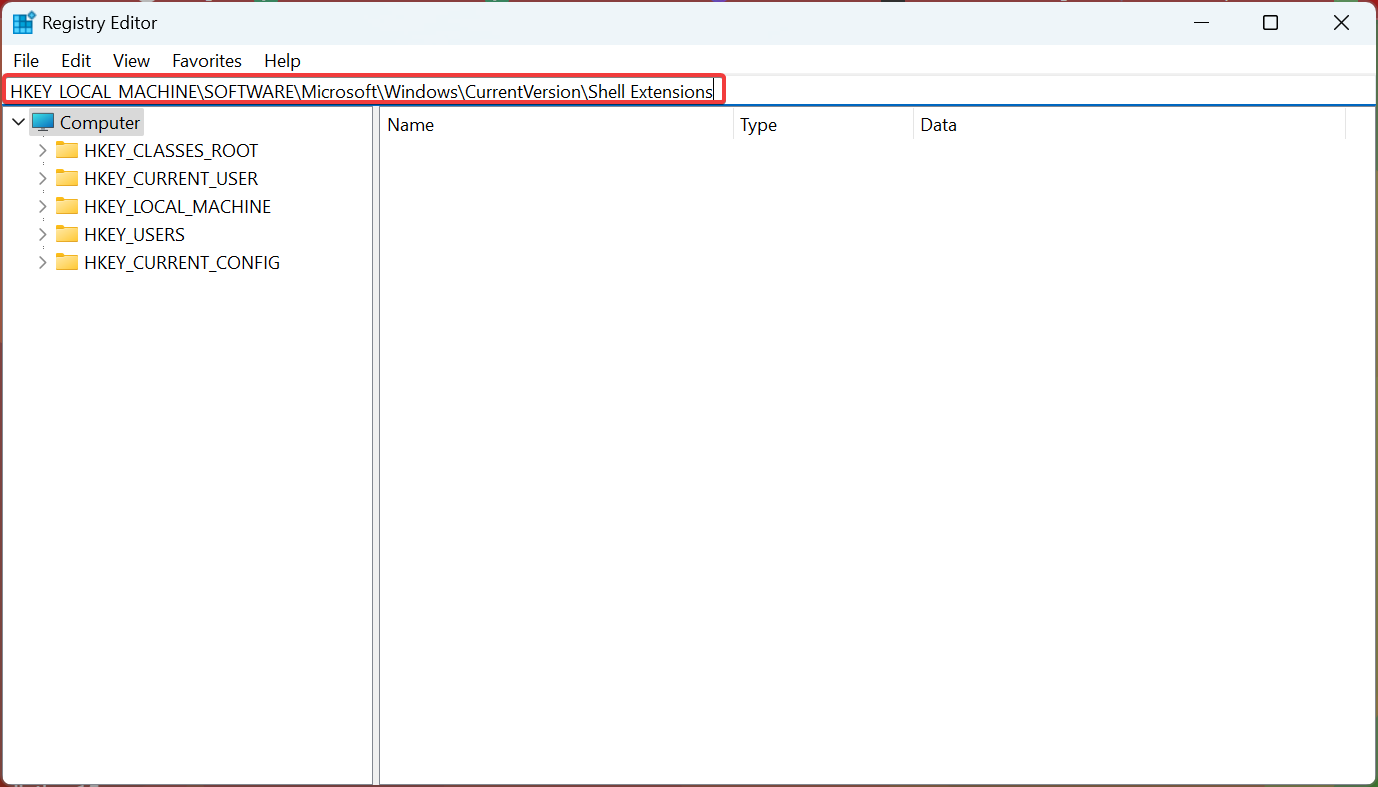
Task: Select the HKEY_CURRENT_CONFIG label
Action: point(182,263)
